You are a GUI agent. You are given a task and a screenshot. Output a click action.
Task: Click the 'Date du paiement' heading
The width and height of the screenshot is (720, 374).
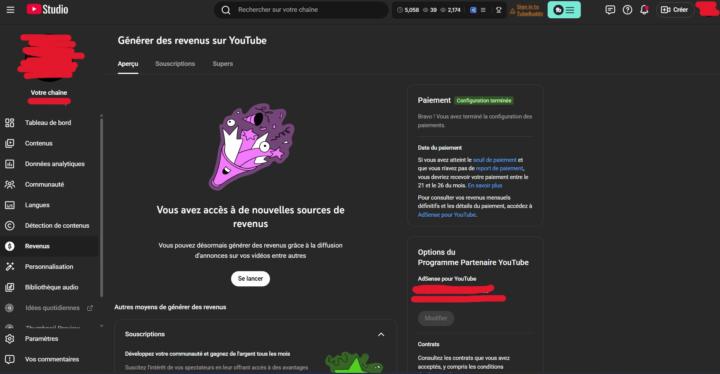439,147
